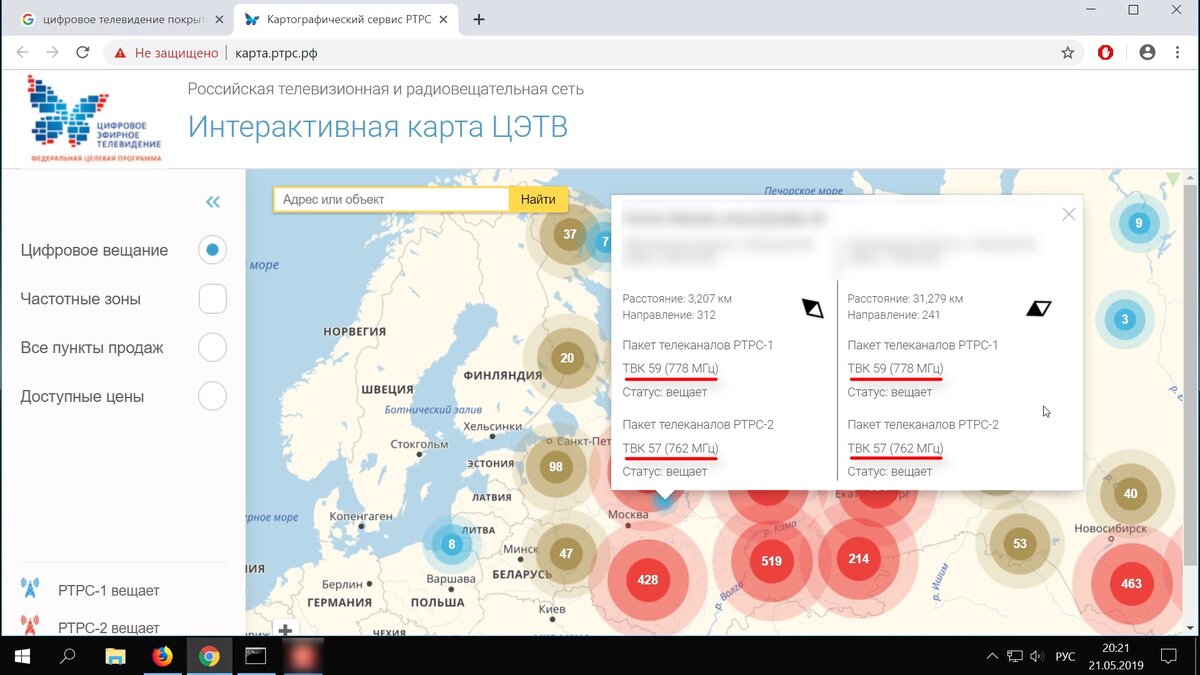Click the map zoom-in plus button
Image resolution: width=1200 pixels, height=675 pixels.
pos(285,630)
